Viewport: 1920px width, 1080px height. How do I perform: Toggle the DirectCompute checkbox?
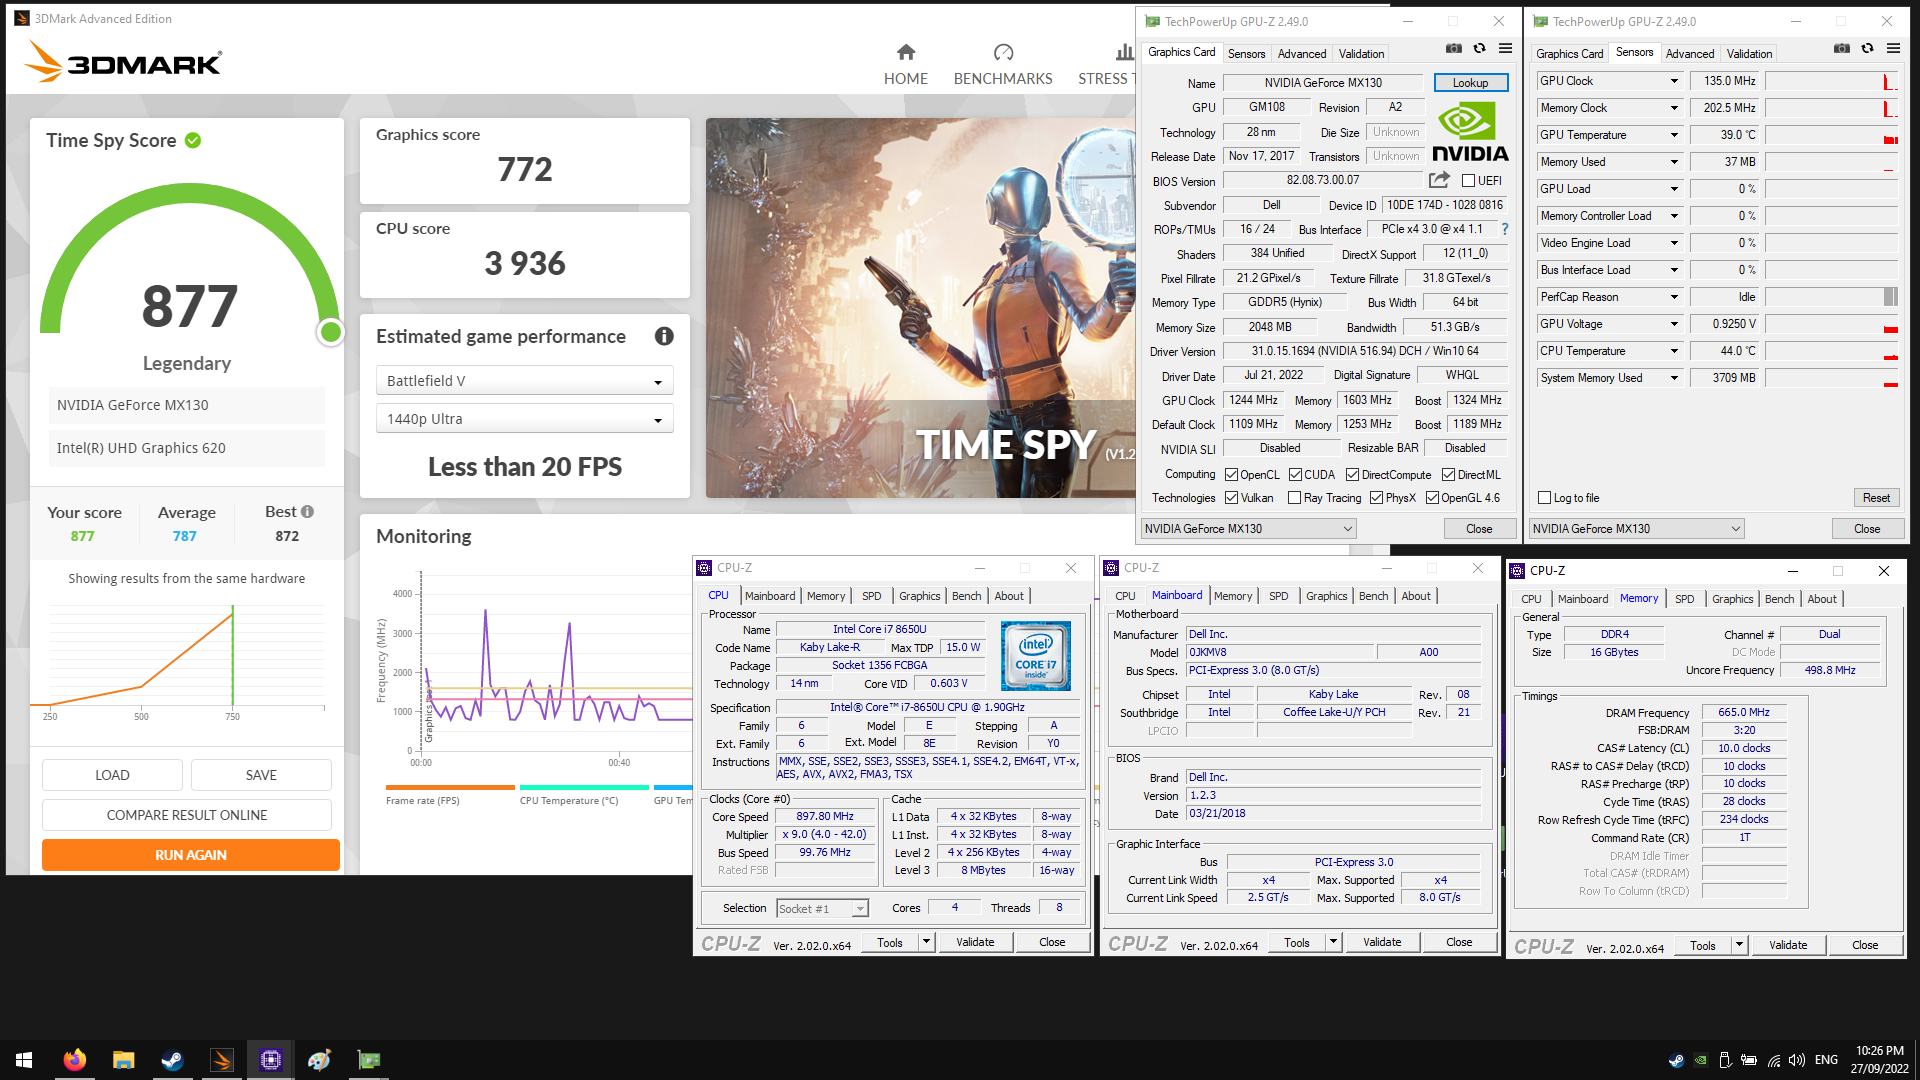pyautogui.click(x=1352, y=475)
